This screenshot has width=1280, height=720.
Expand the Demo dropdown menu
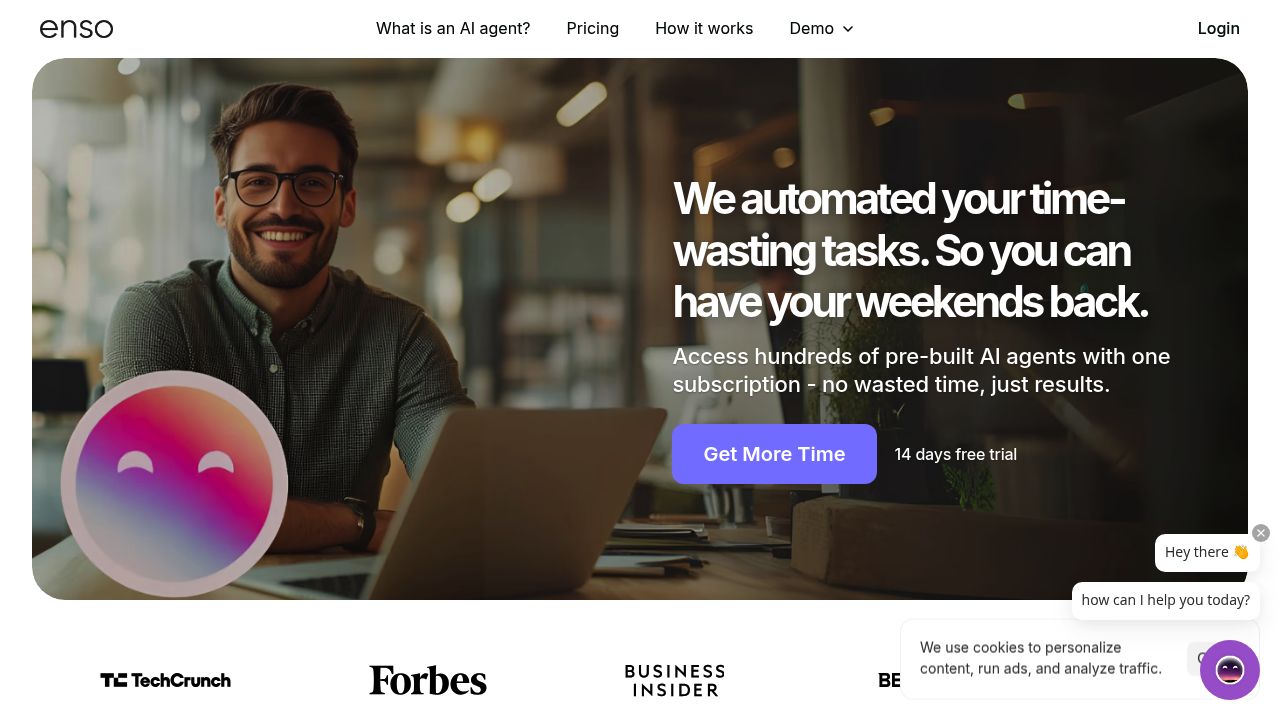click(821, 29)
